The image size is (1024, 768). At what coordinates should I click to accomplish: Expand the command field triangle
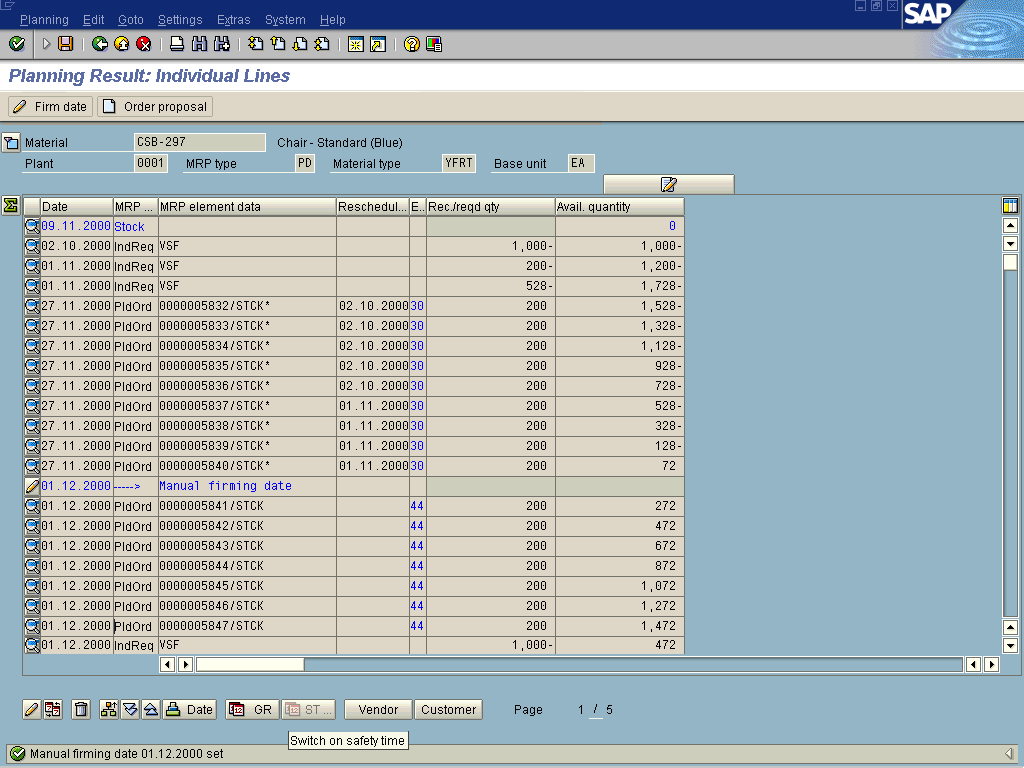[46, 44]
